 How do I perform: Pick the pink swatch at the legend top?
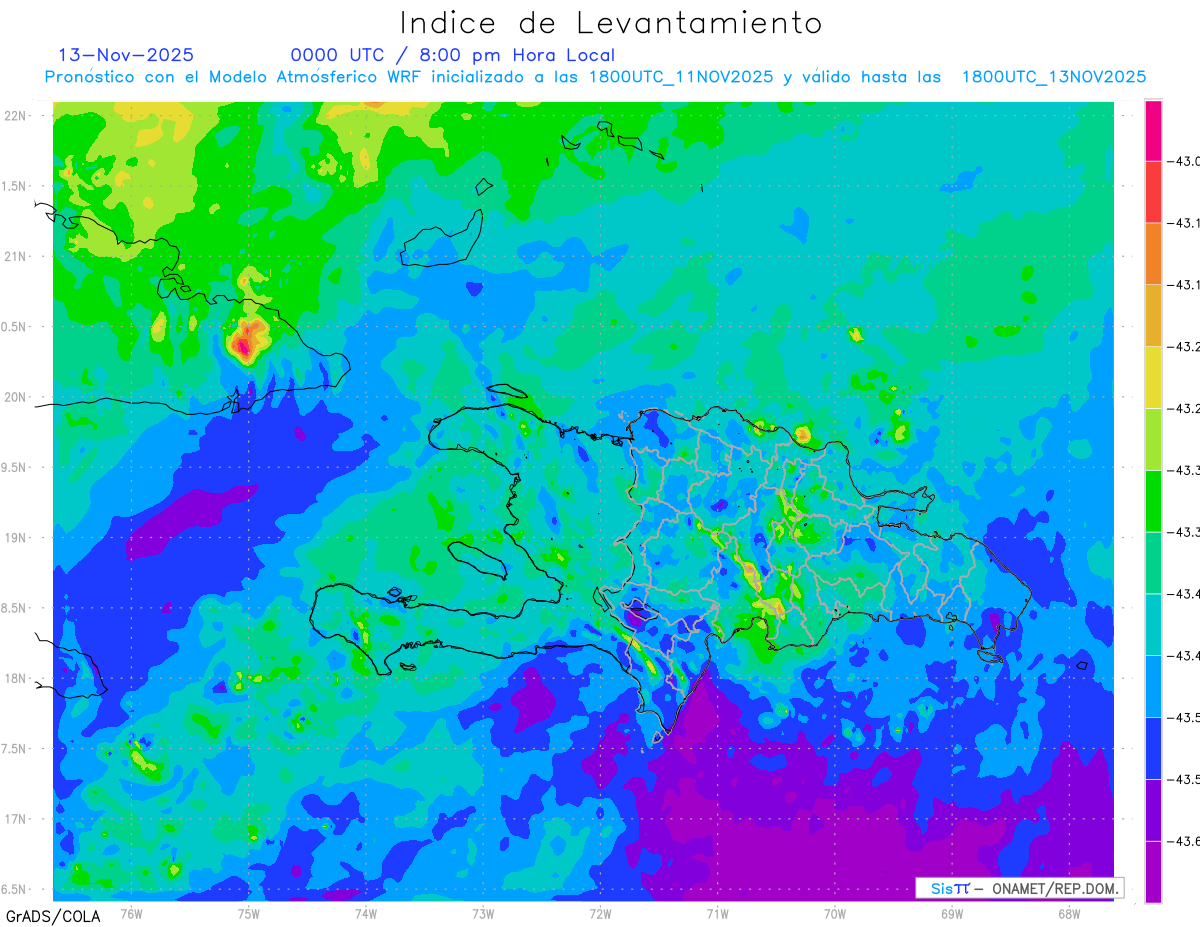point(1153,130)
